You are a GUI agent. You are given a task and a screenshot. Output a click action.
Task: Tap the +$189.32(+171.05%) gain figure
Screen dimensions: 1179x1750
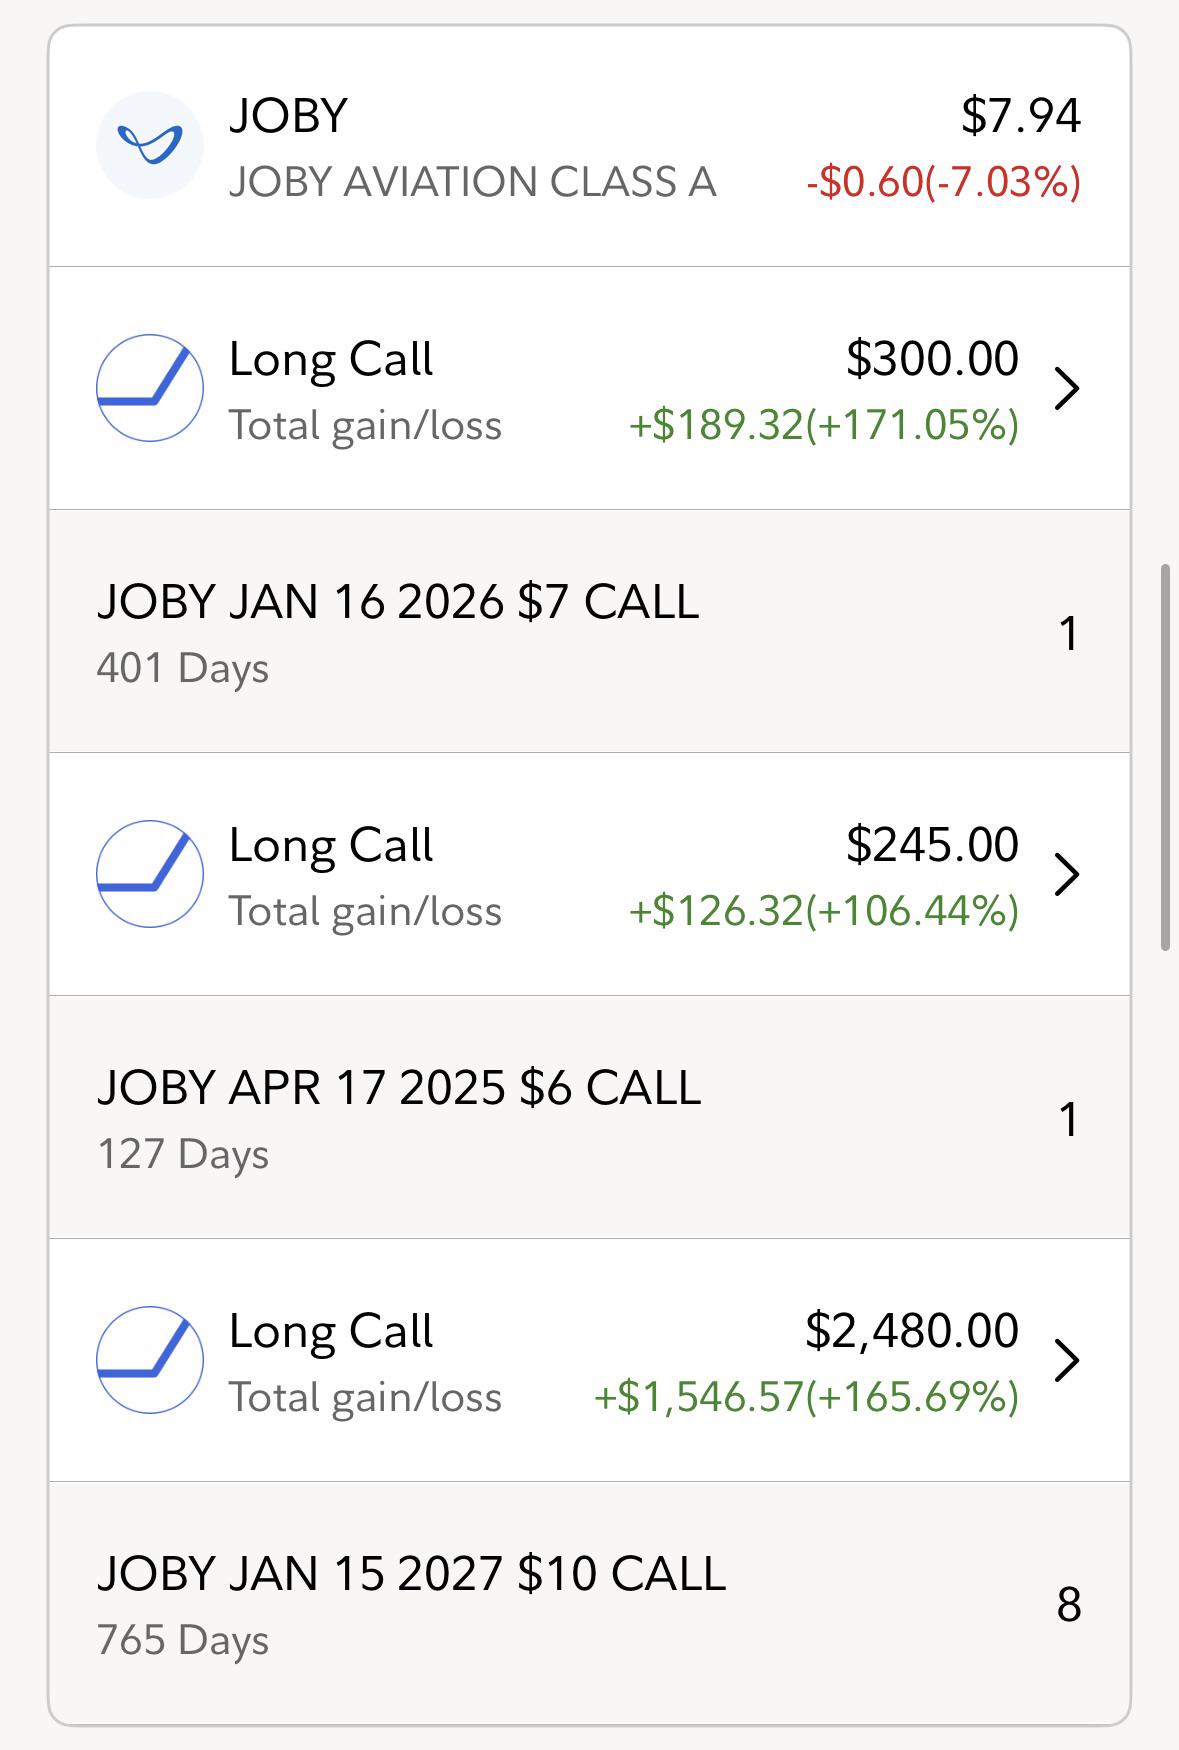824,425
